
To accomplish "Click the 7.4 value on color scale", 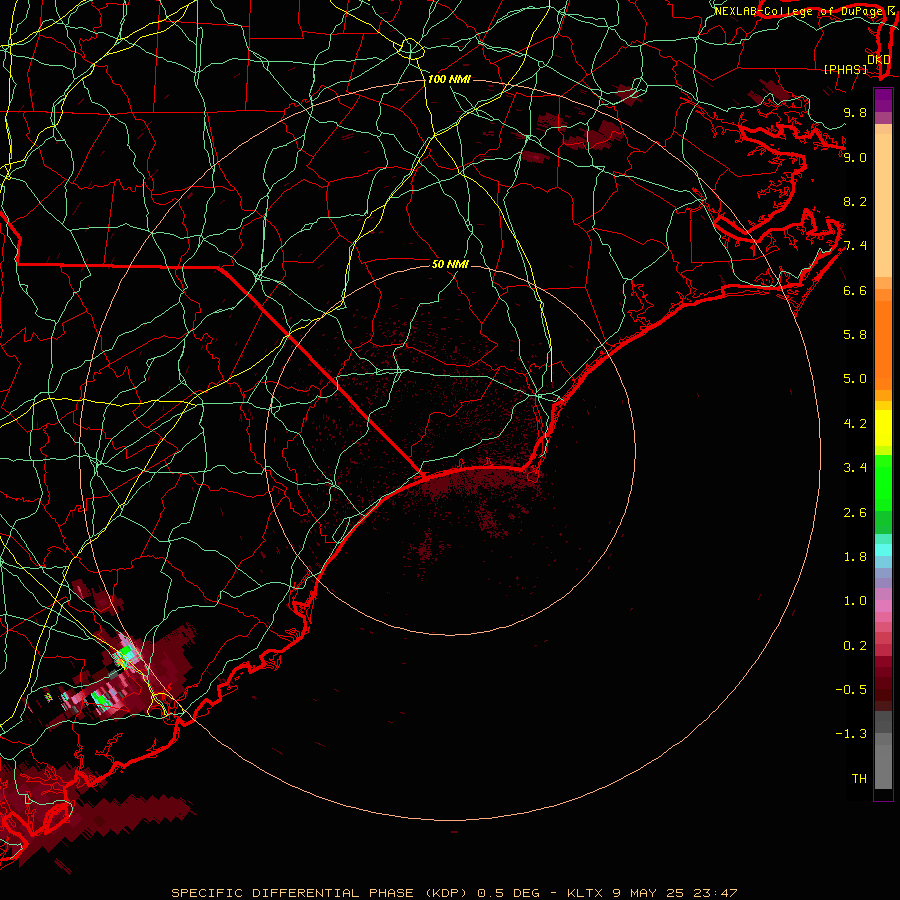I will coord(855,246).
